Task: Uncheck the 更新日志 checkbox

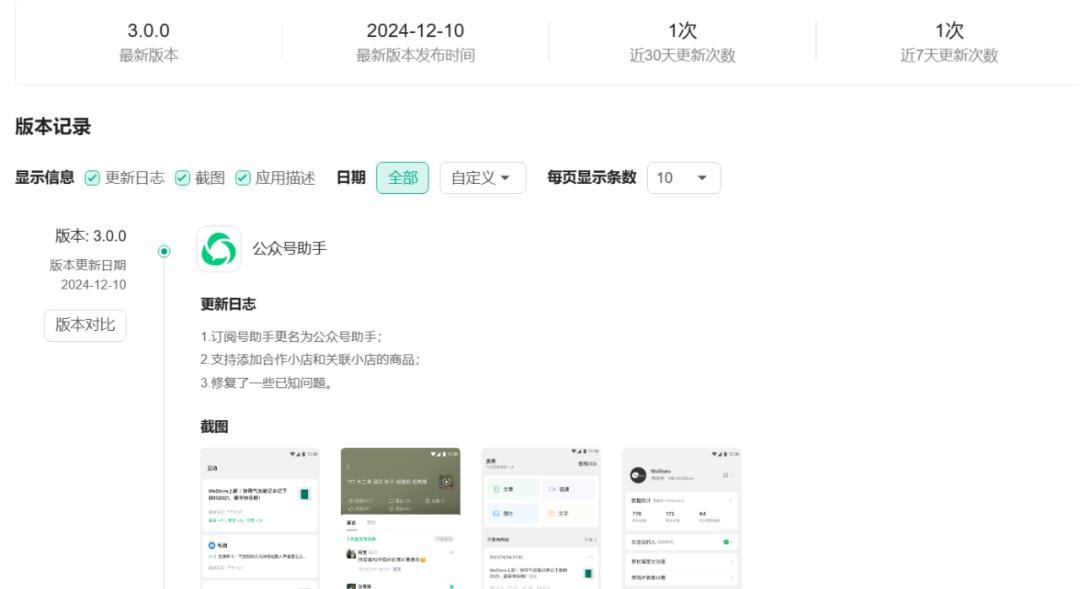Action: [x=92, y=178]
